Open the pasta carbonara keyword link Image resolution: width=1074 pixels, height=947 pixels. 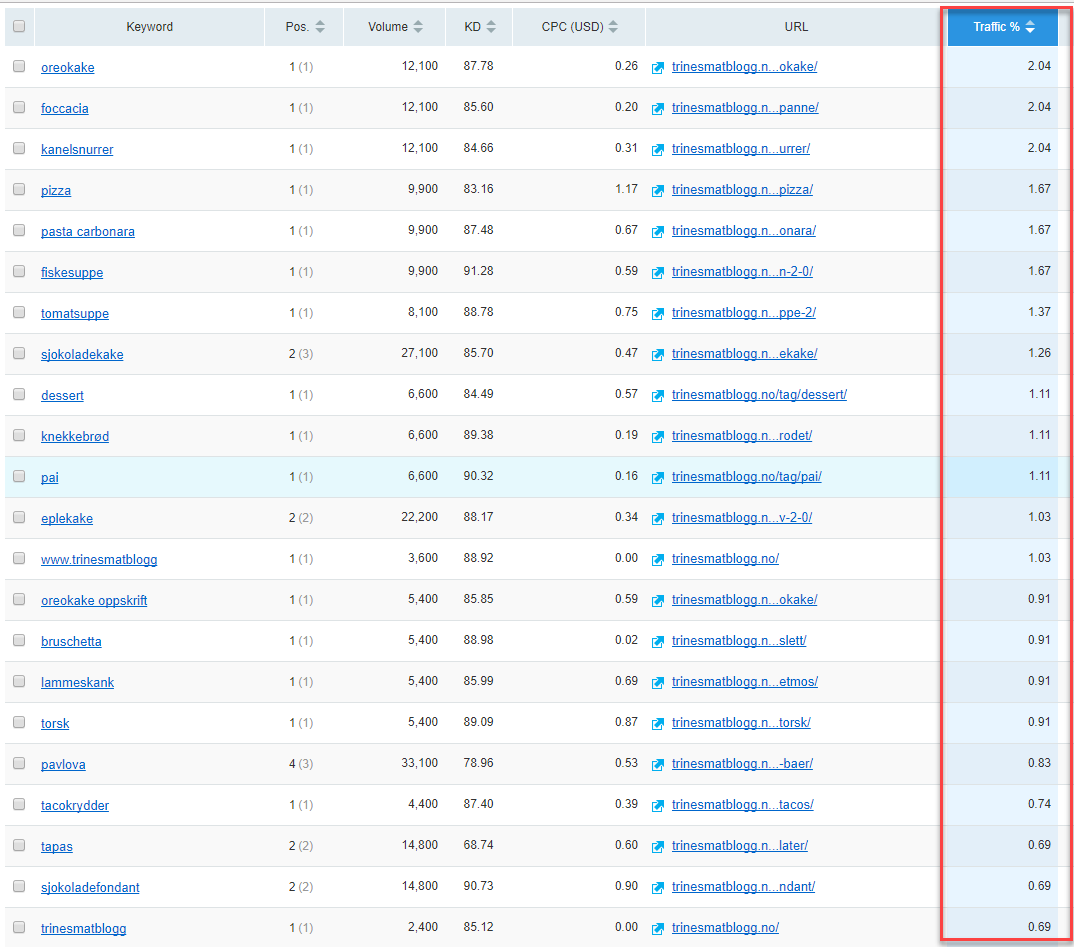click(x=88, y=231)
